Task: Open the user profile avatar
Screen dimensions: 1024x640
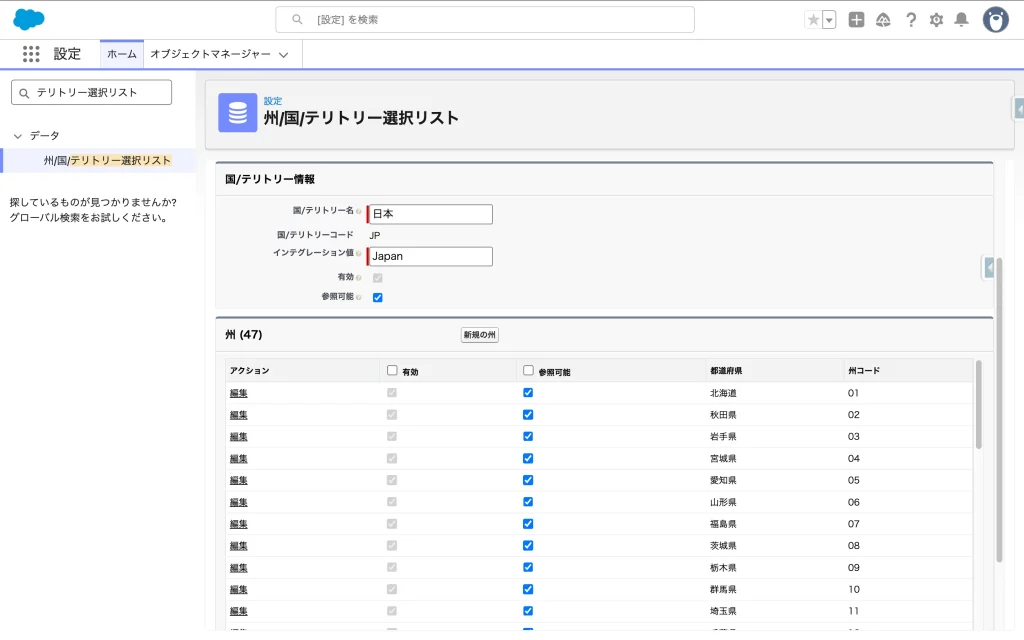Action: (x=995, y=20)
